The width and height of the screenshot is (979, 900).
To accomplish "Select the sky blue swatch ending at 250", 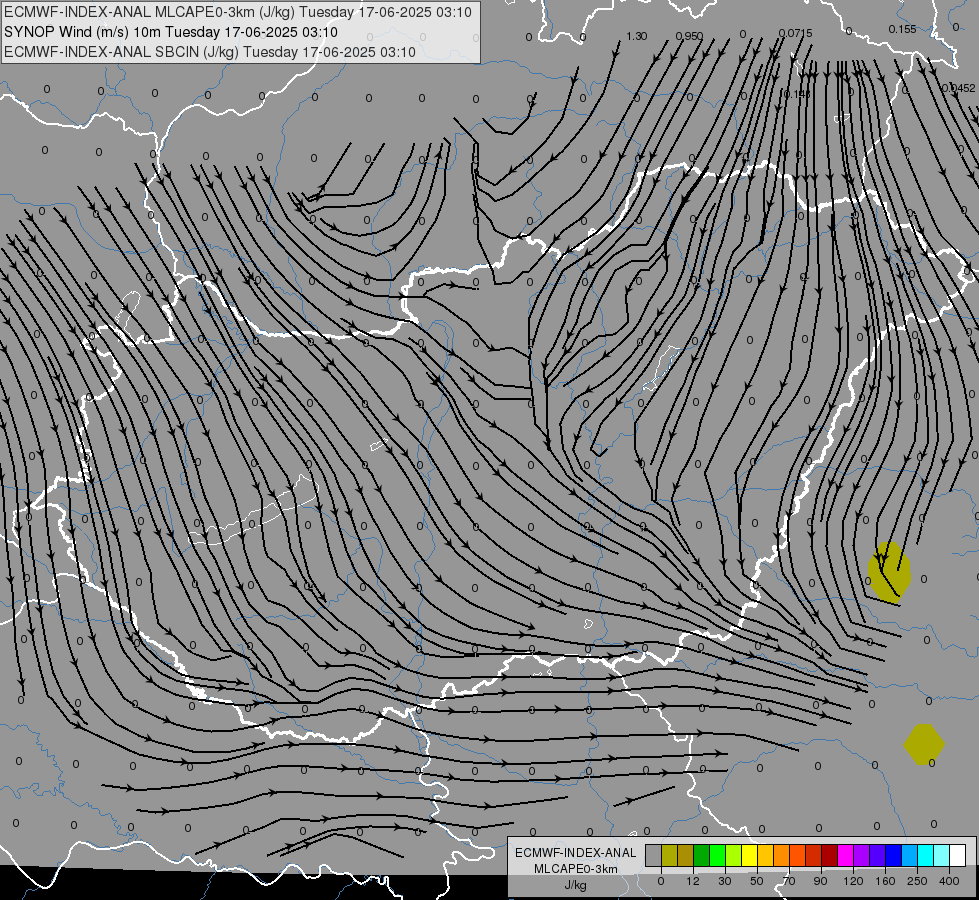I will (x=910, y=855).
